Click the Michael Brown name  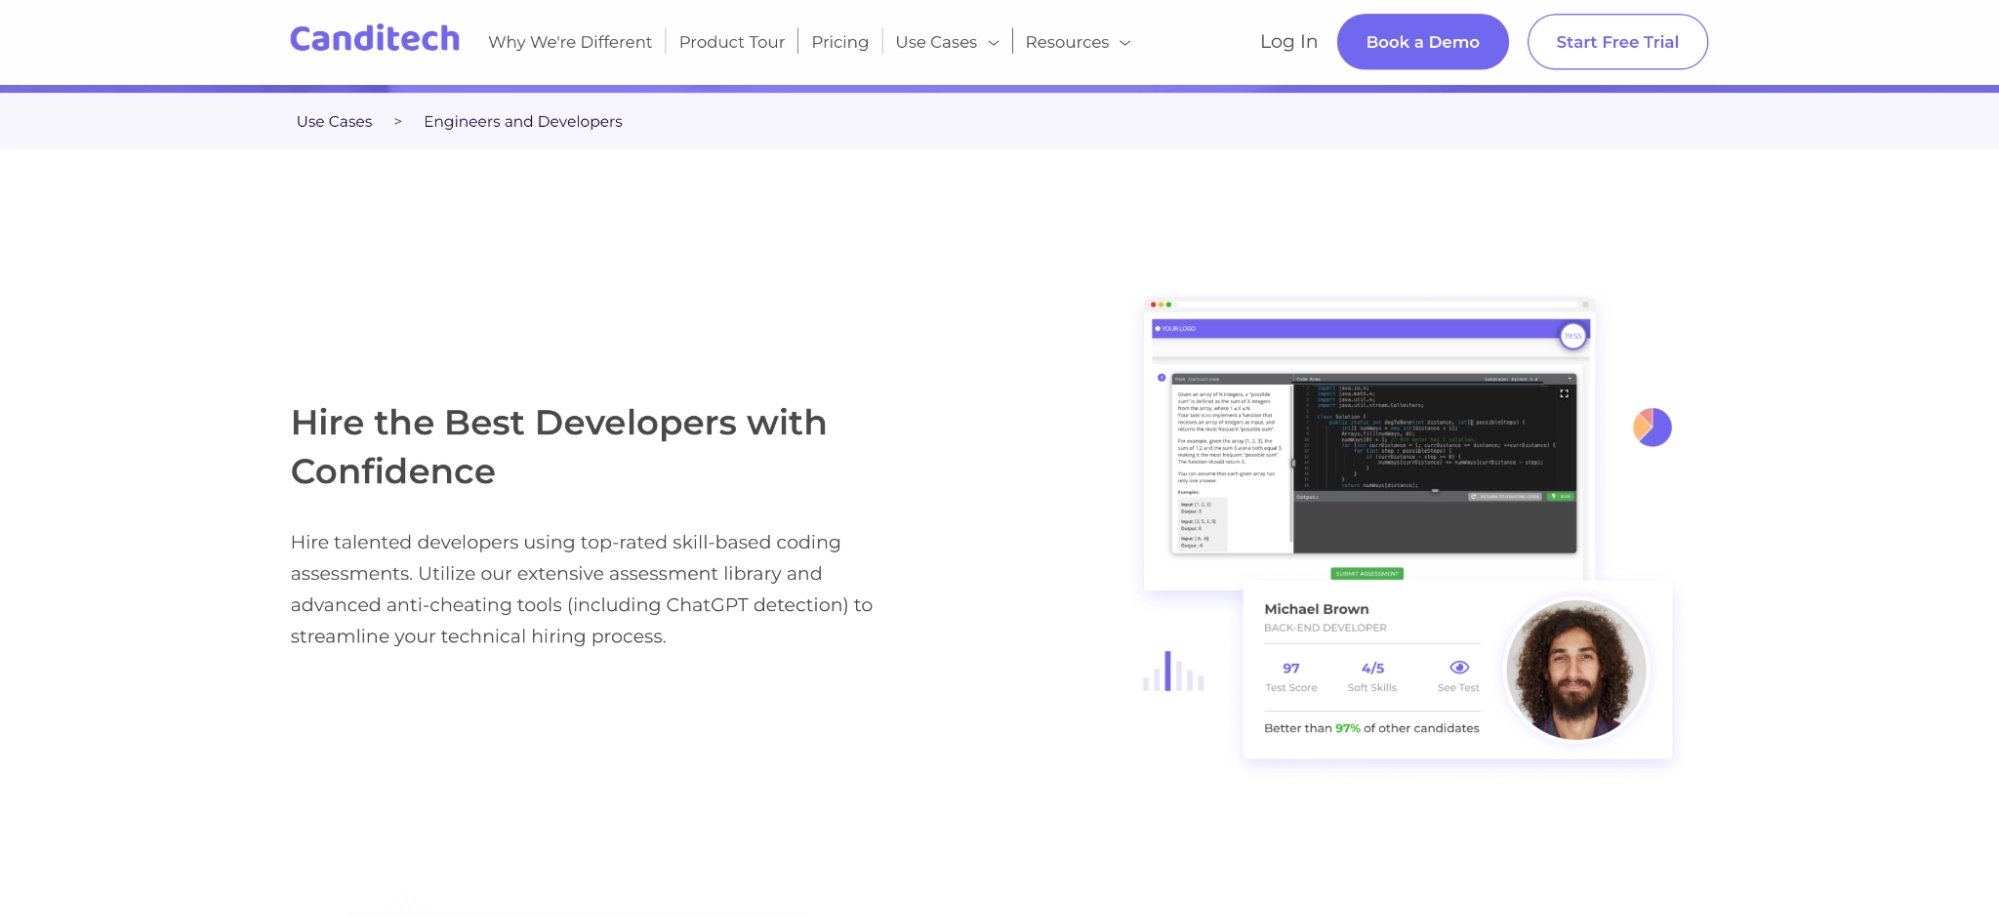[1316, 609]
